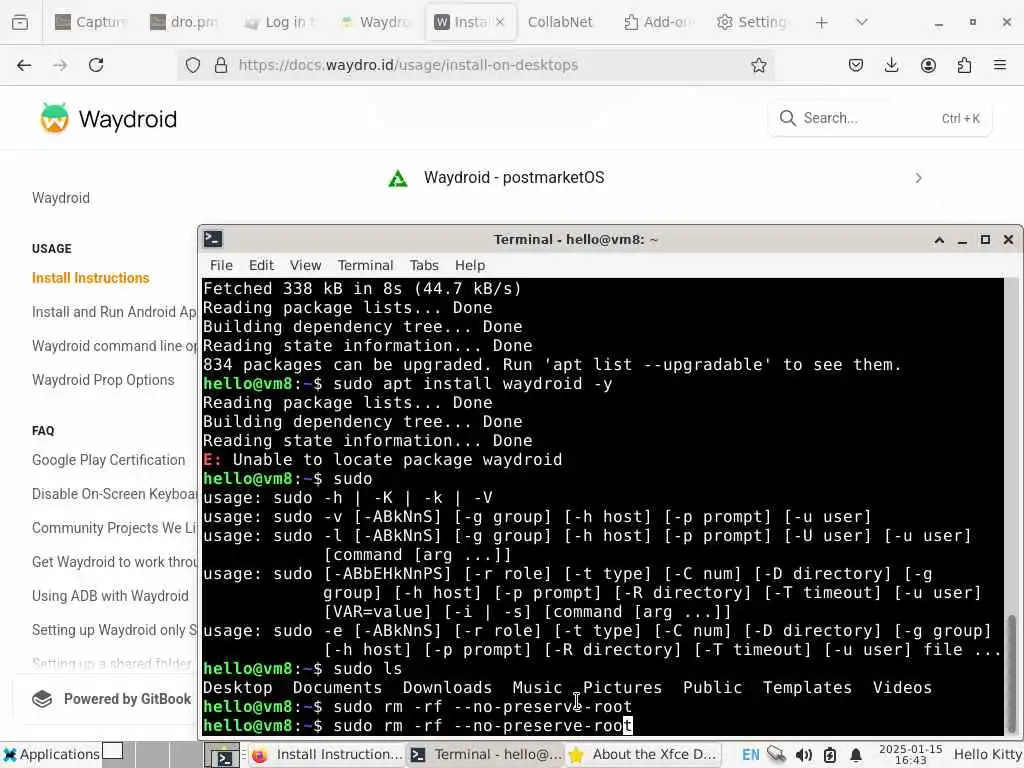
Task: Click the forward navigation arrow
Action: click(60, 65)
